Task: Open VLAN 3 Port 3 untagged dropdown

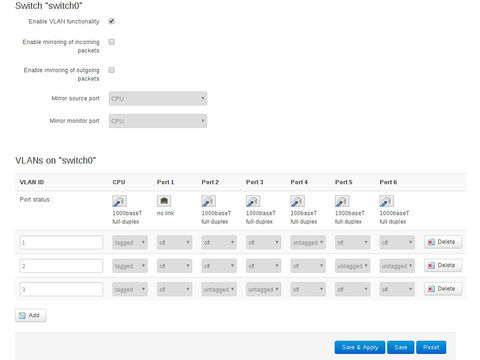Action: (263, 289)
